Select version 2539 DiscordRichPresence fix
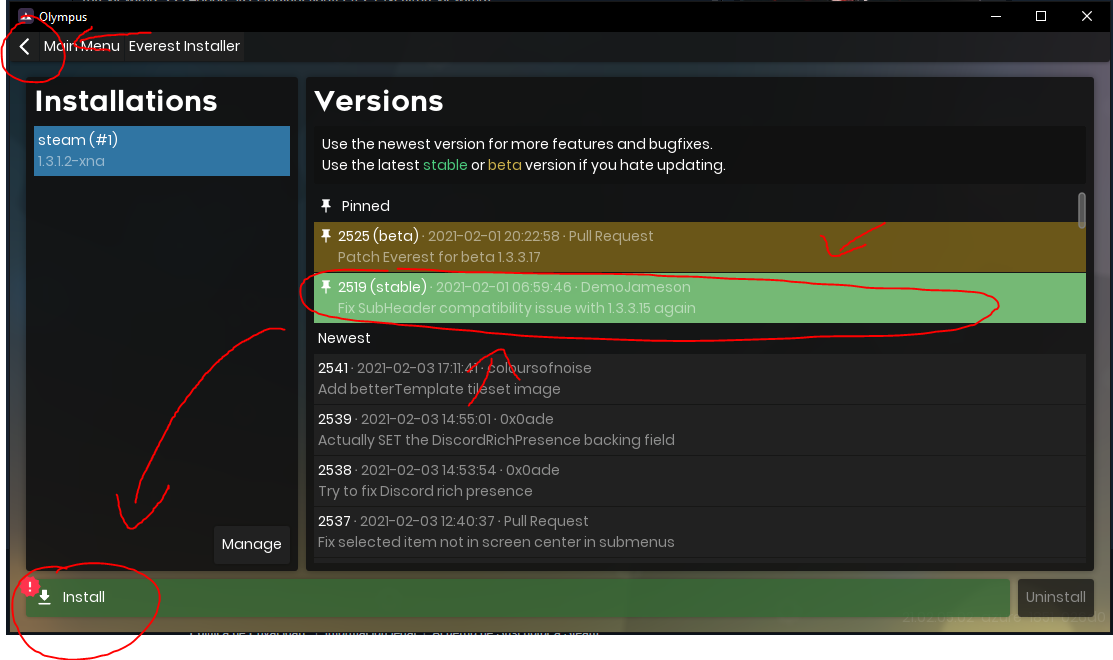Screen dimensions: 1113x660 [x=699, y=430]
